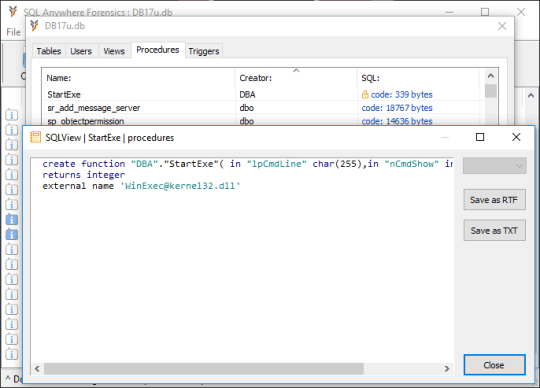Select the first highlighted blue info icon

(12, 219)
